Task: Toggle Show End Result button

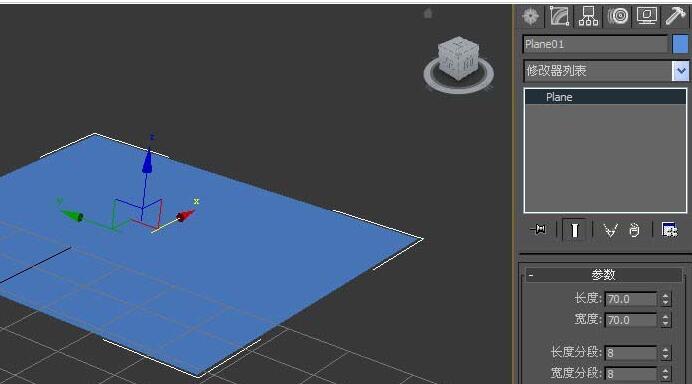Action: [574, 230]
